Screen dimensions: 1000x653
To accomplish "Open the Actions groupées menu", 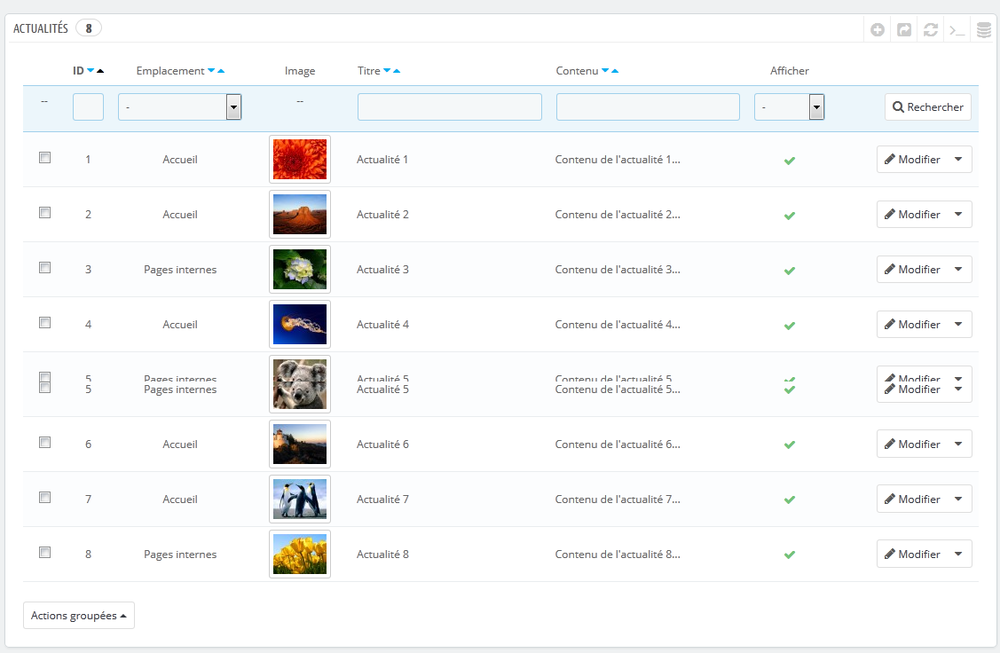I will coord(79,616).
